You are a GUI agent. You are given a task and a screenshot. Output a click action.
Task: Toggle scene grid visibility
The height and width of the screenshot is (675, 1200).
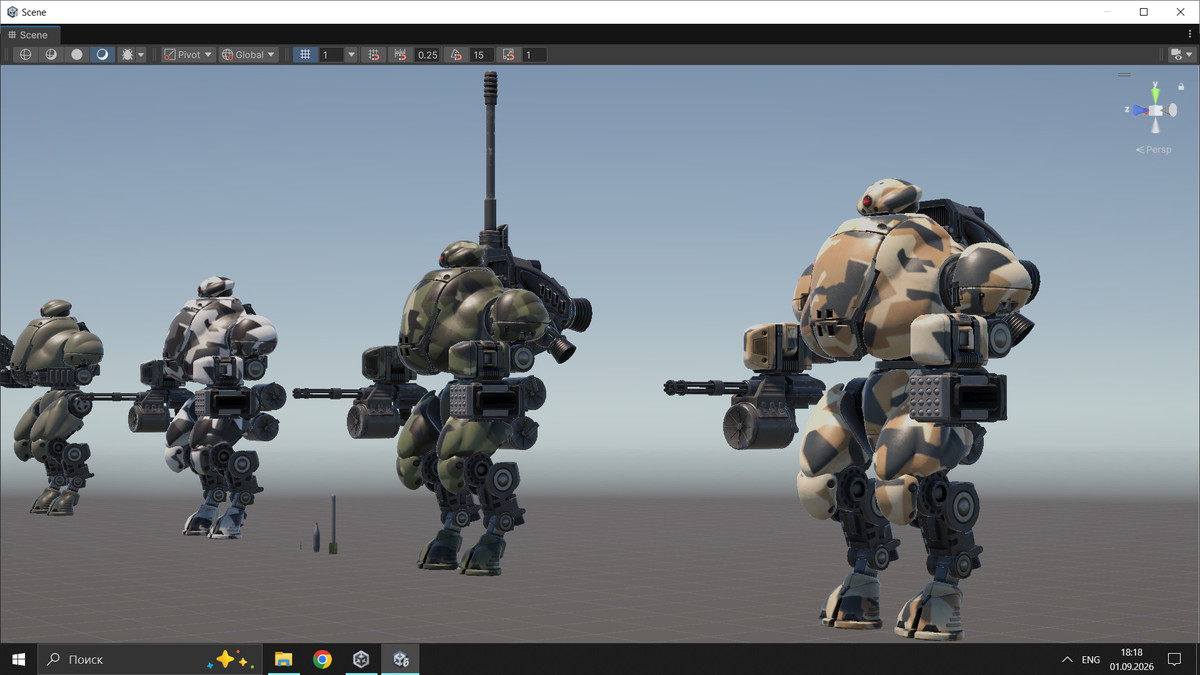click(306, 55)
